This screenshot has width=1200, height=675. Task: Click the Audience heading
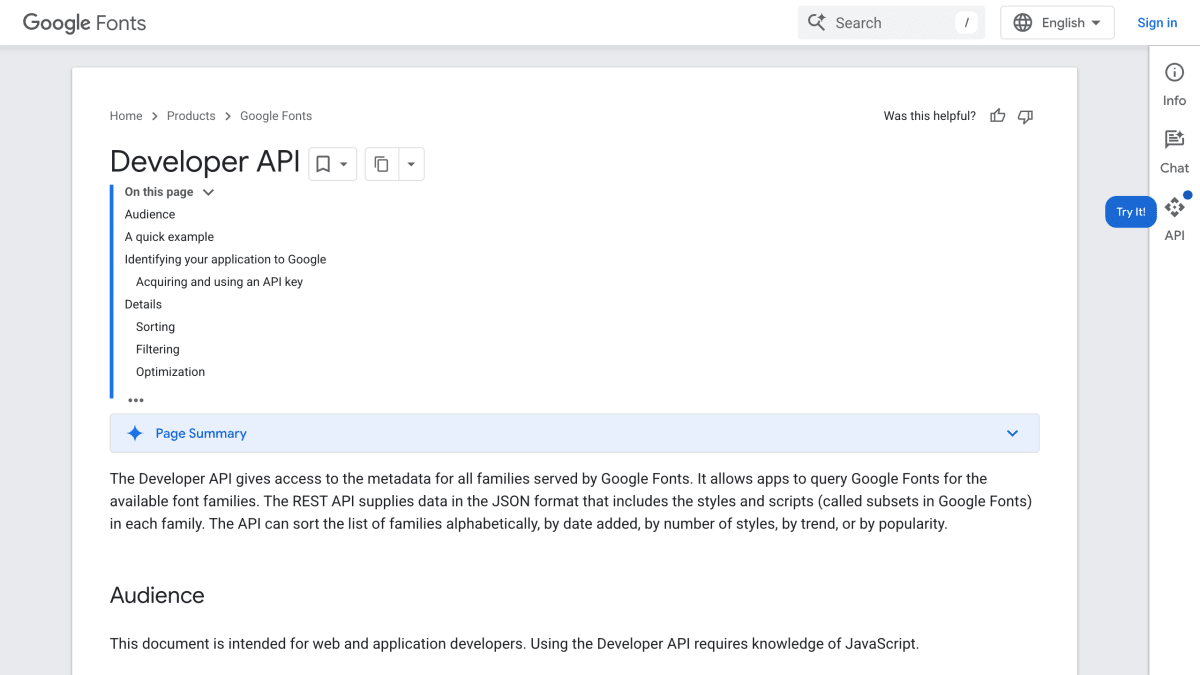pyautogui.click(x=157, y=595)
